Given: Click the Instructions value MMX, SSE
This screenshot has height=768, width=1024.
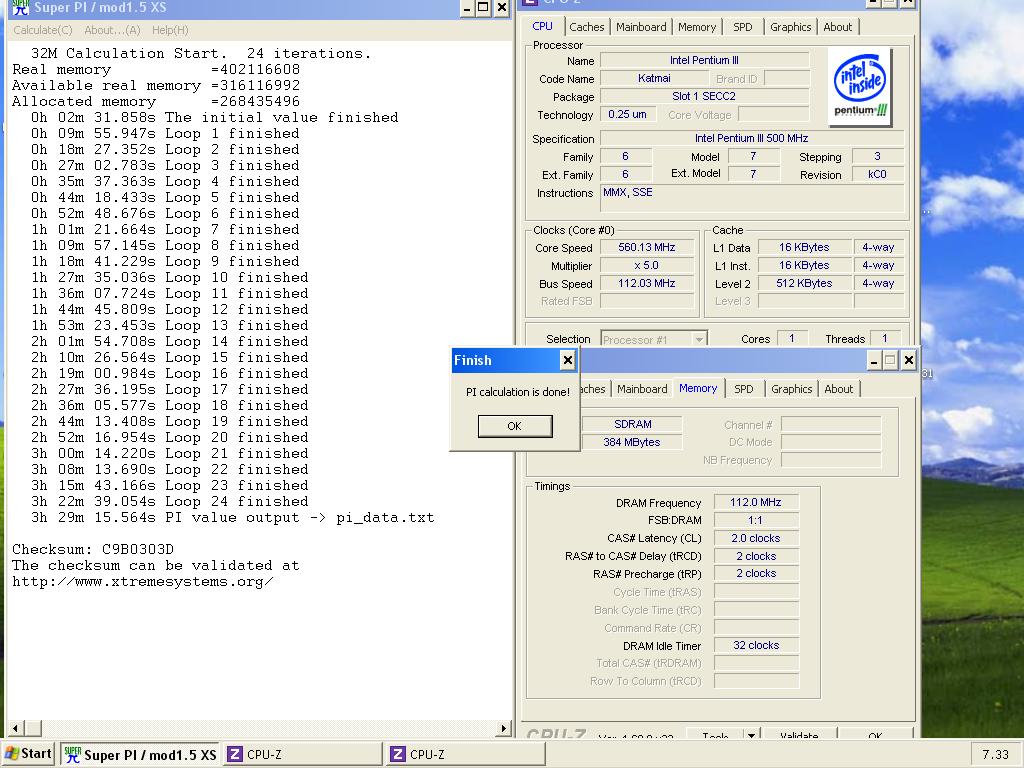Looking at the screenshot, I should (x=752, y=199).
